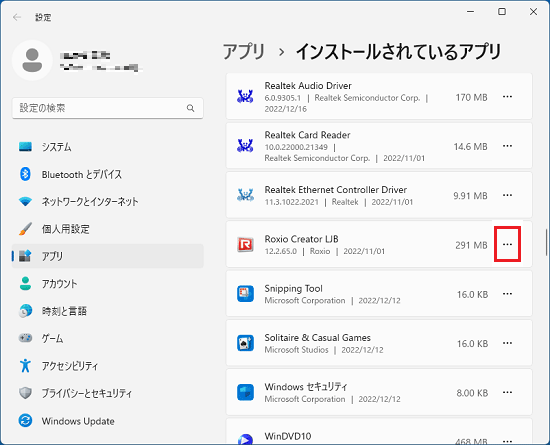550x445 pixels.
Task: Open ゲーム settings in the sidebar
Action: (108, 338)
